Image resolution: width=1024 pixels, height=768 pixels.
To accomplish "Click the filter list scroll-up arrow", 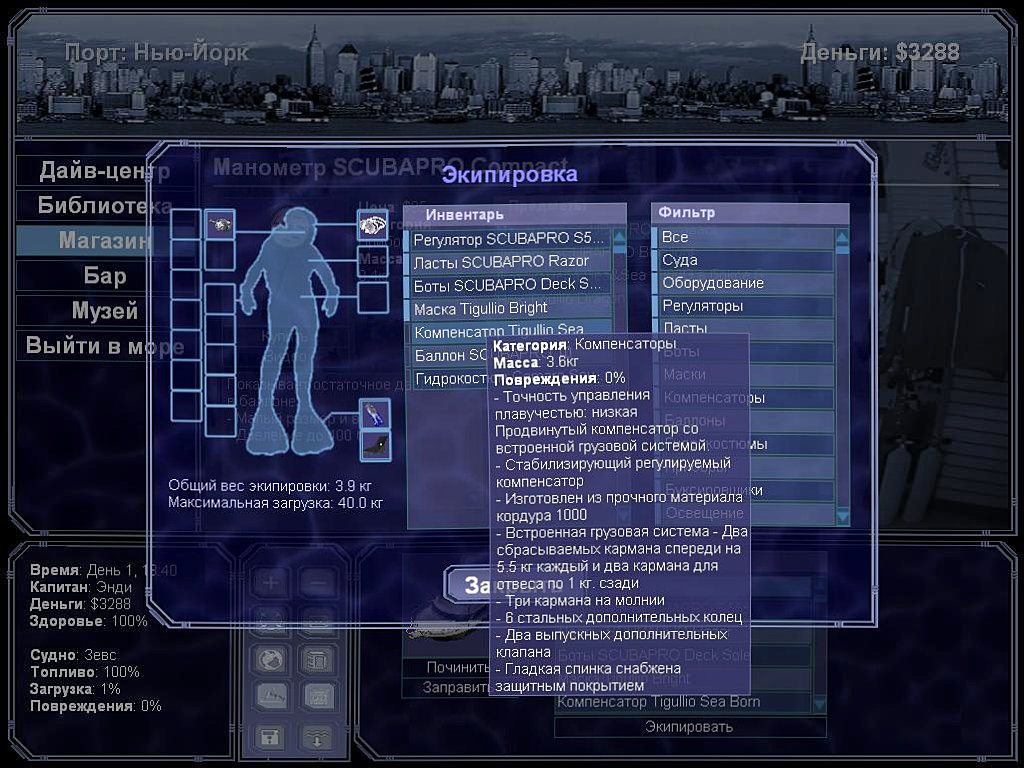I will 842,238.
